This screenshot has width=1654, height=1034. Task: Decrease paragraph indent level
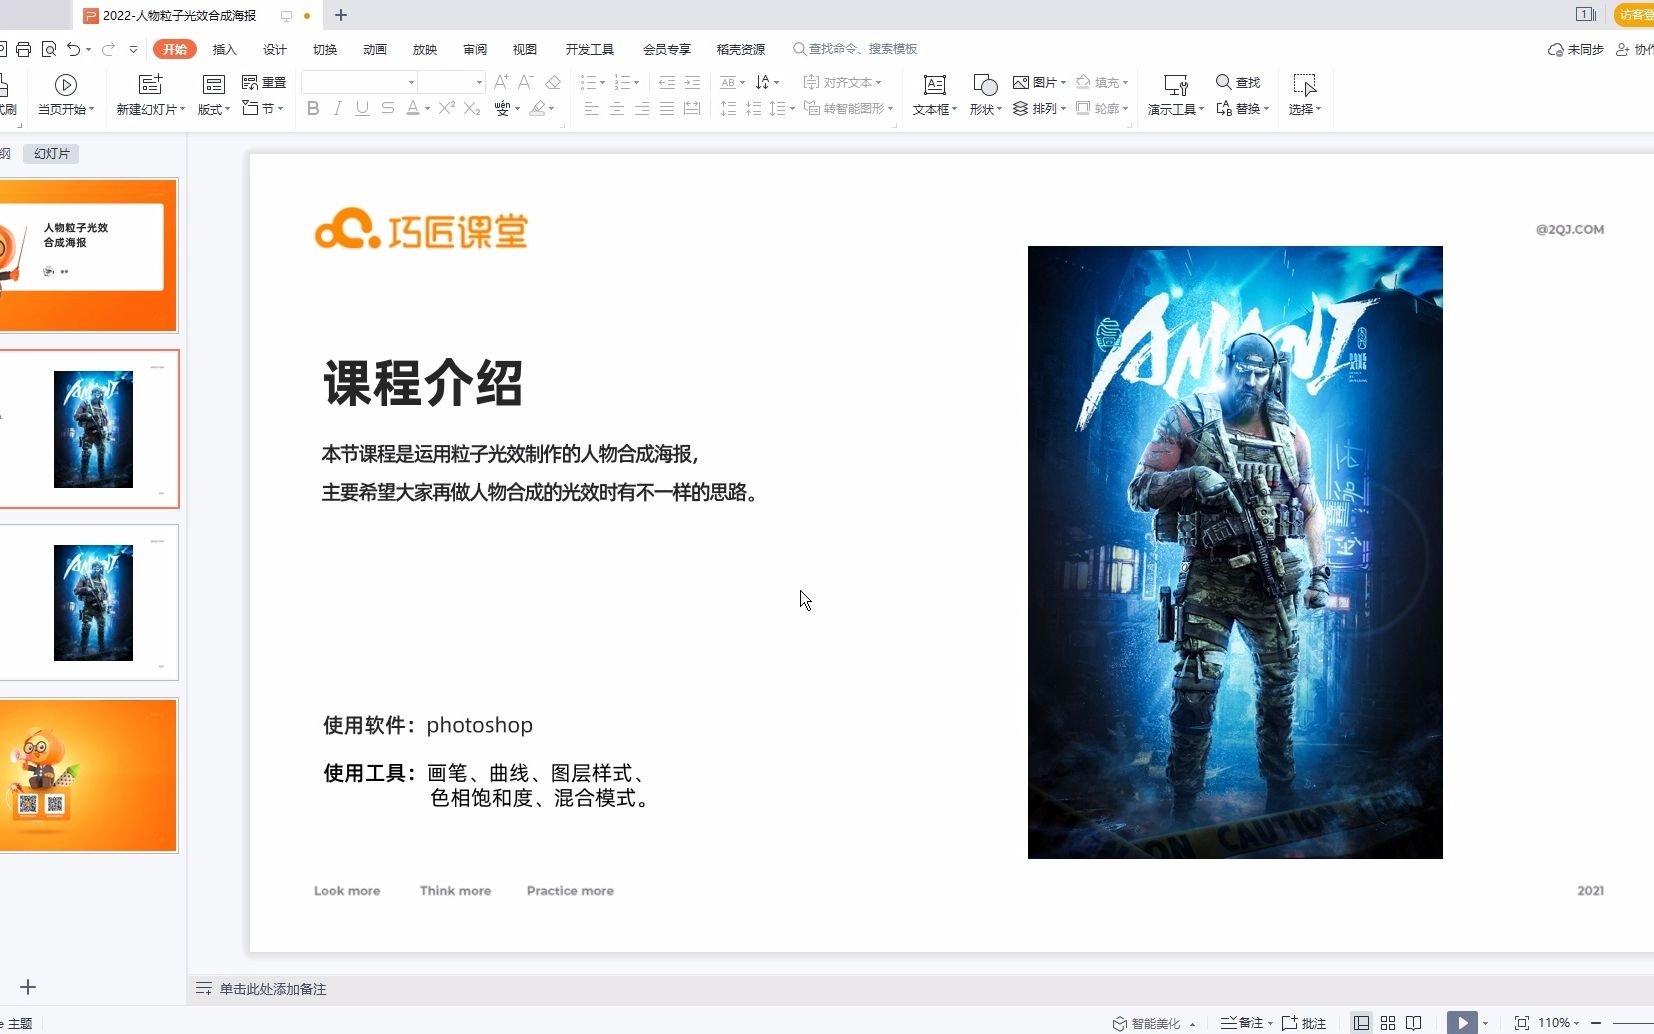point(667,82)
